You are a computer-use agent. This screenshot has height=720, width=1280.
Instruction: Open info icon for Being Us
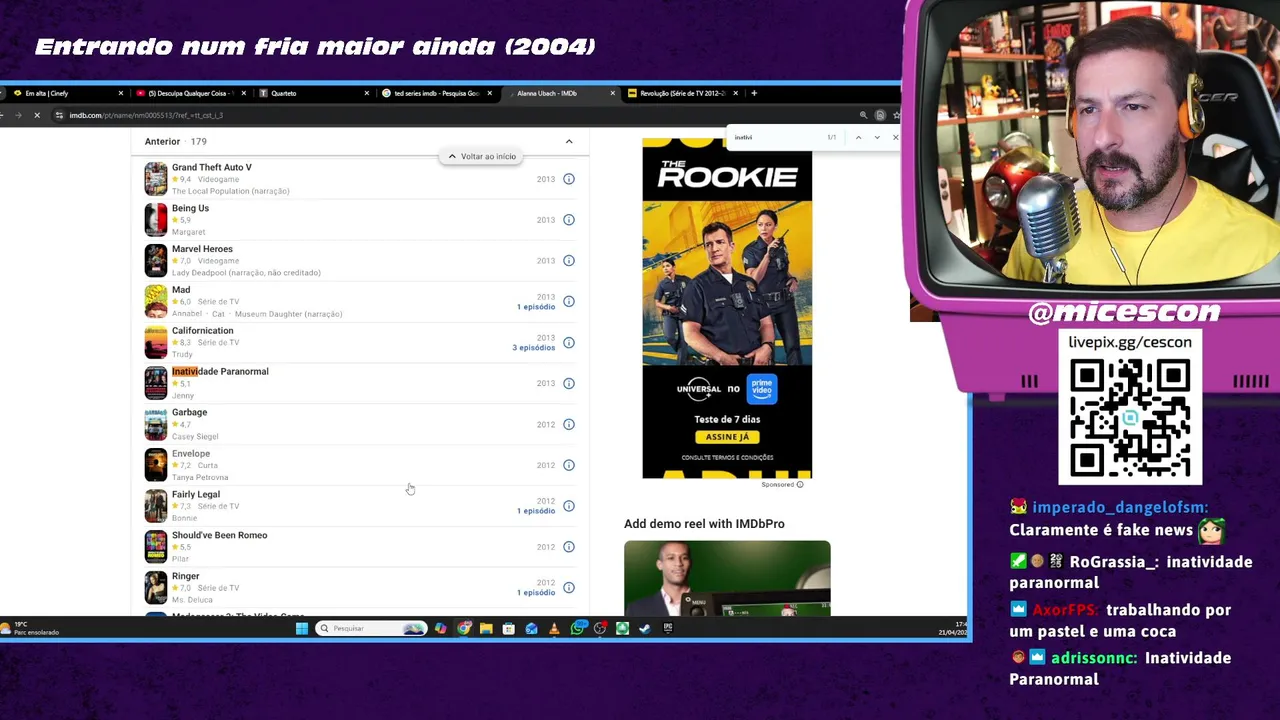click(x=569, y=220)
